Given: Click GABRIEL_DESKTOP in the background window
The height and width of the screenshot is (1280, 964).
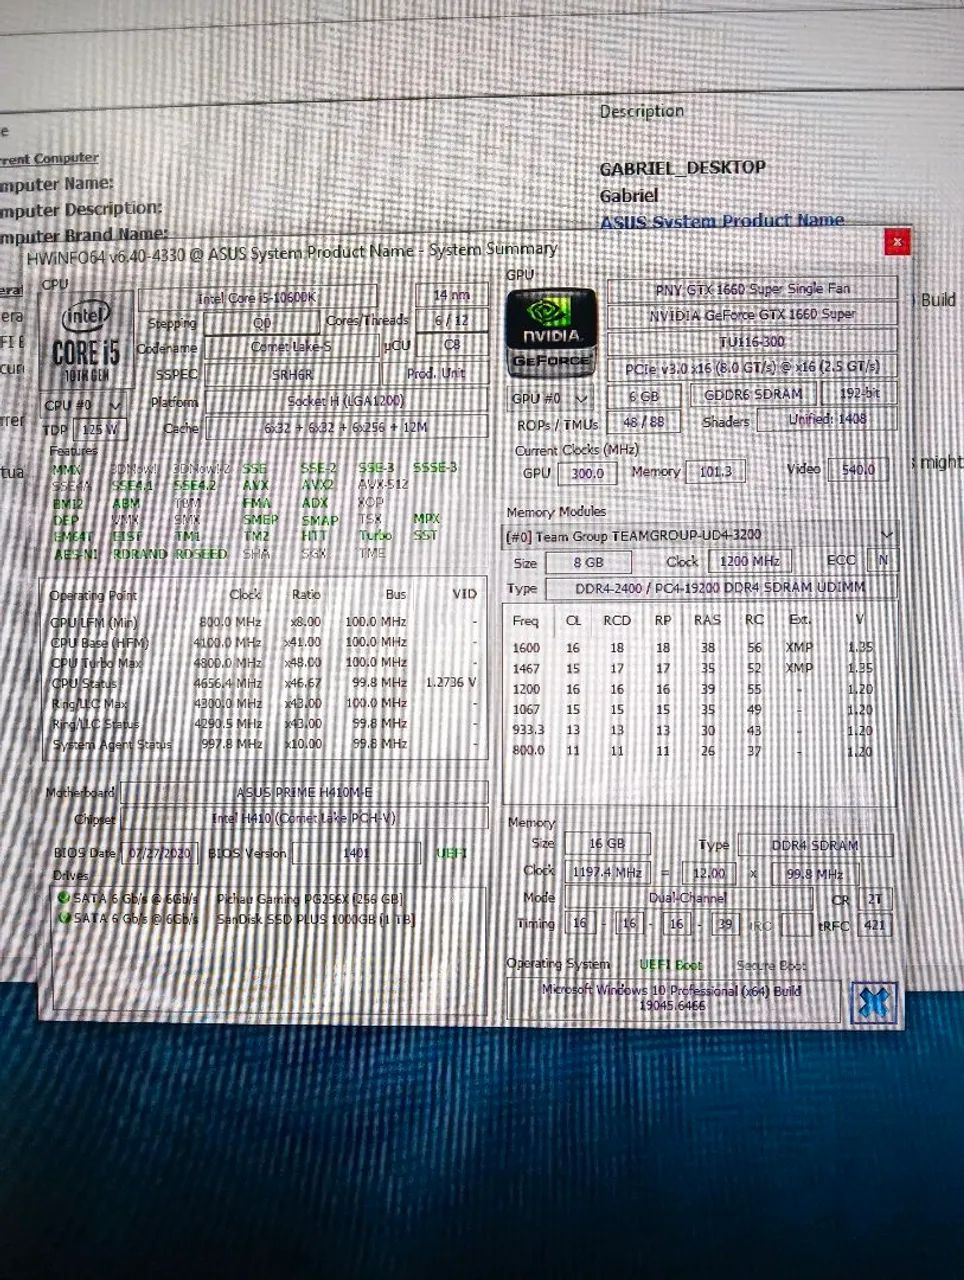Looking at the screenshot, I should (x=683, y=168).
